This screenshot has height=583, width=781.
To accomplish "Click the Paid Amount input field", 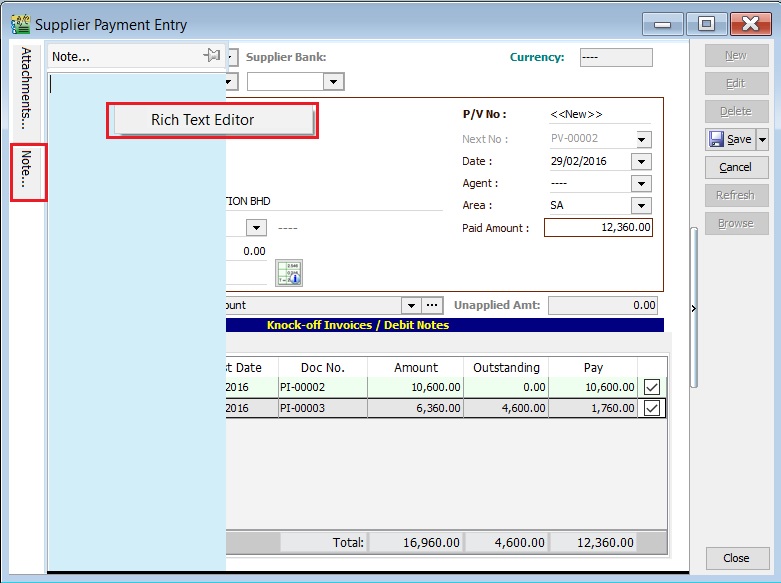I will click(x=598, y=228).
